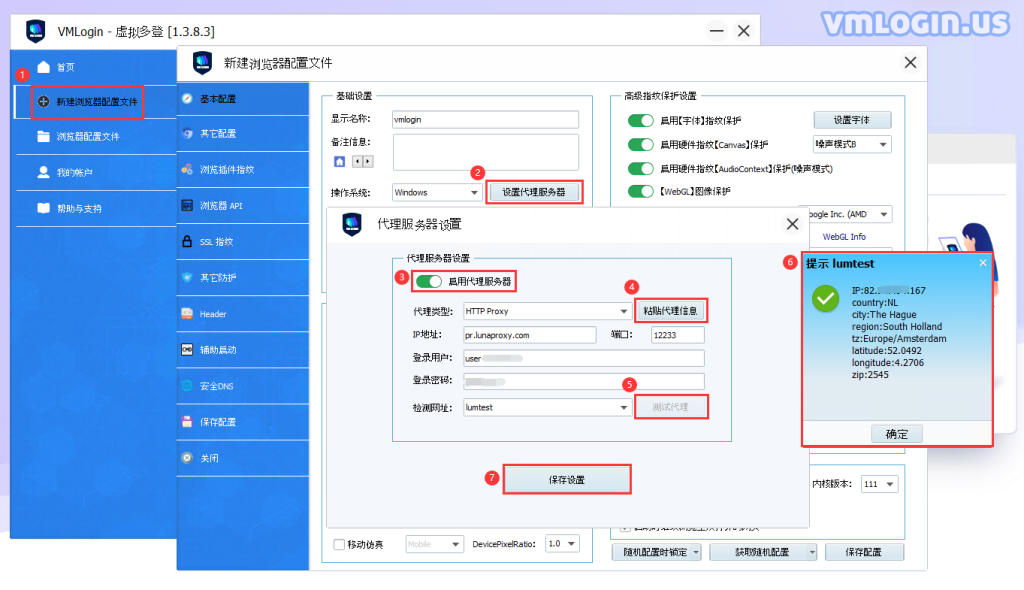Check the mobile emulation checkbox

click(x=339, y=544)
